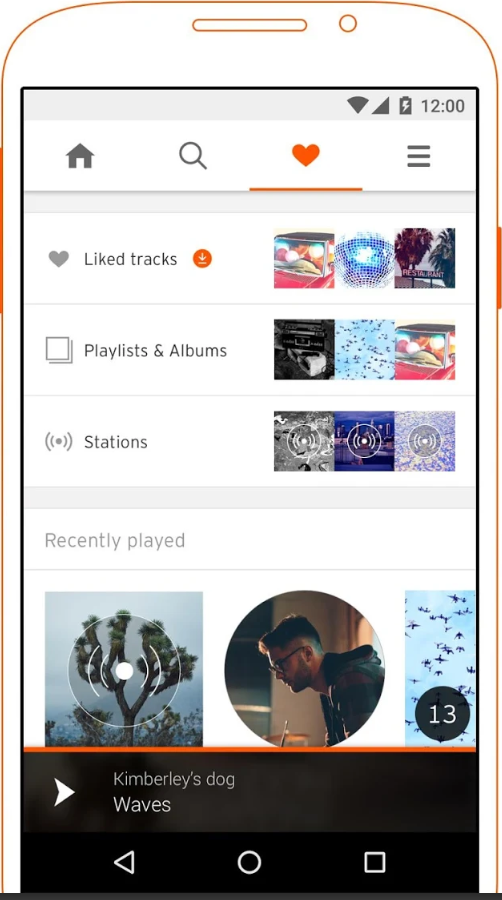Tap the offline download icon beside Liked tracks
502x900 pixels.
[x=202, y=259]
